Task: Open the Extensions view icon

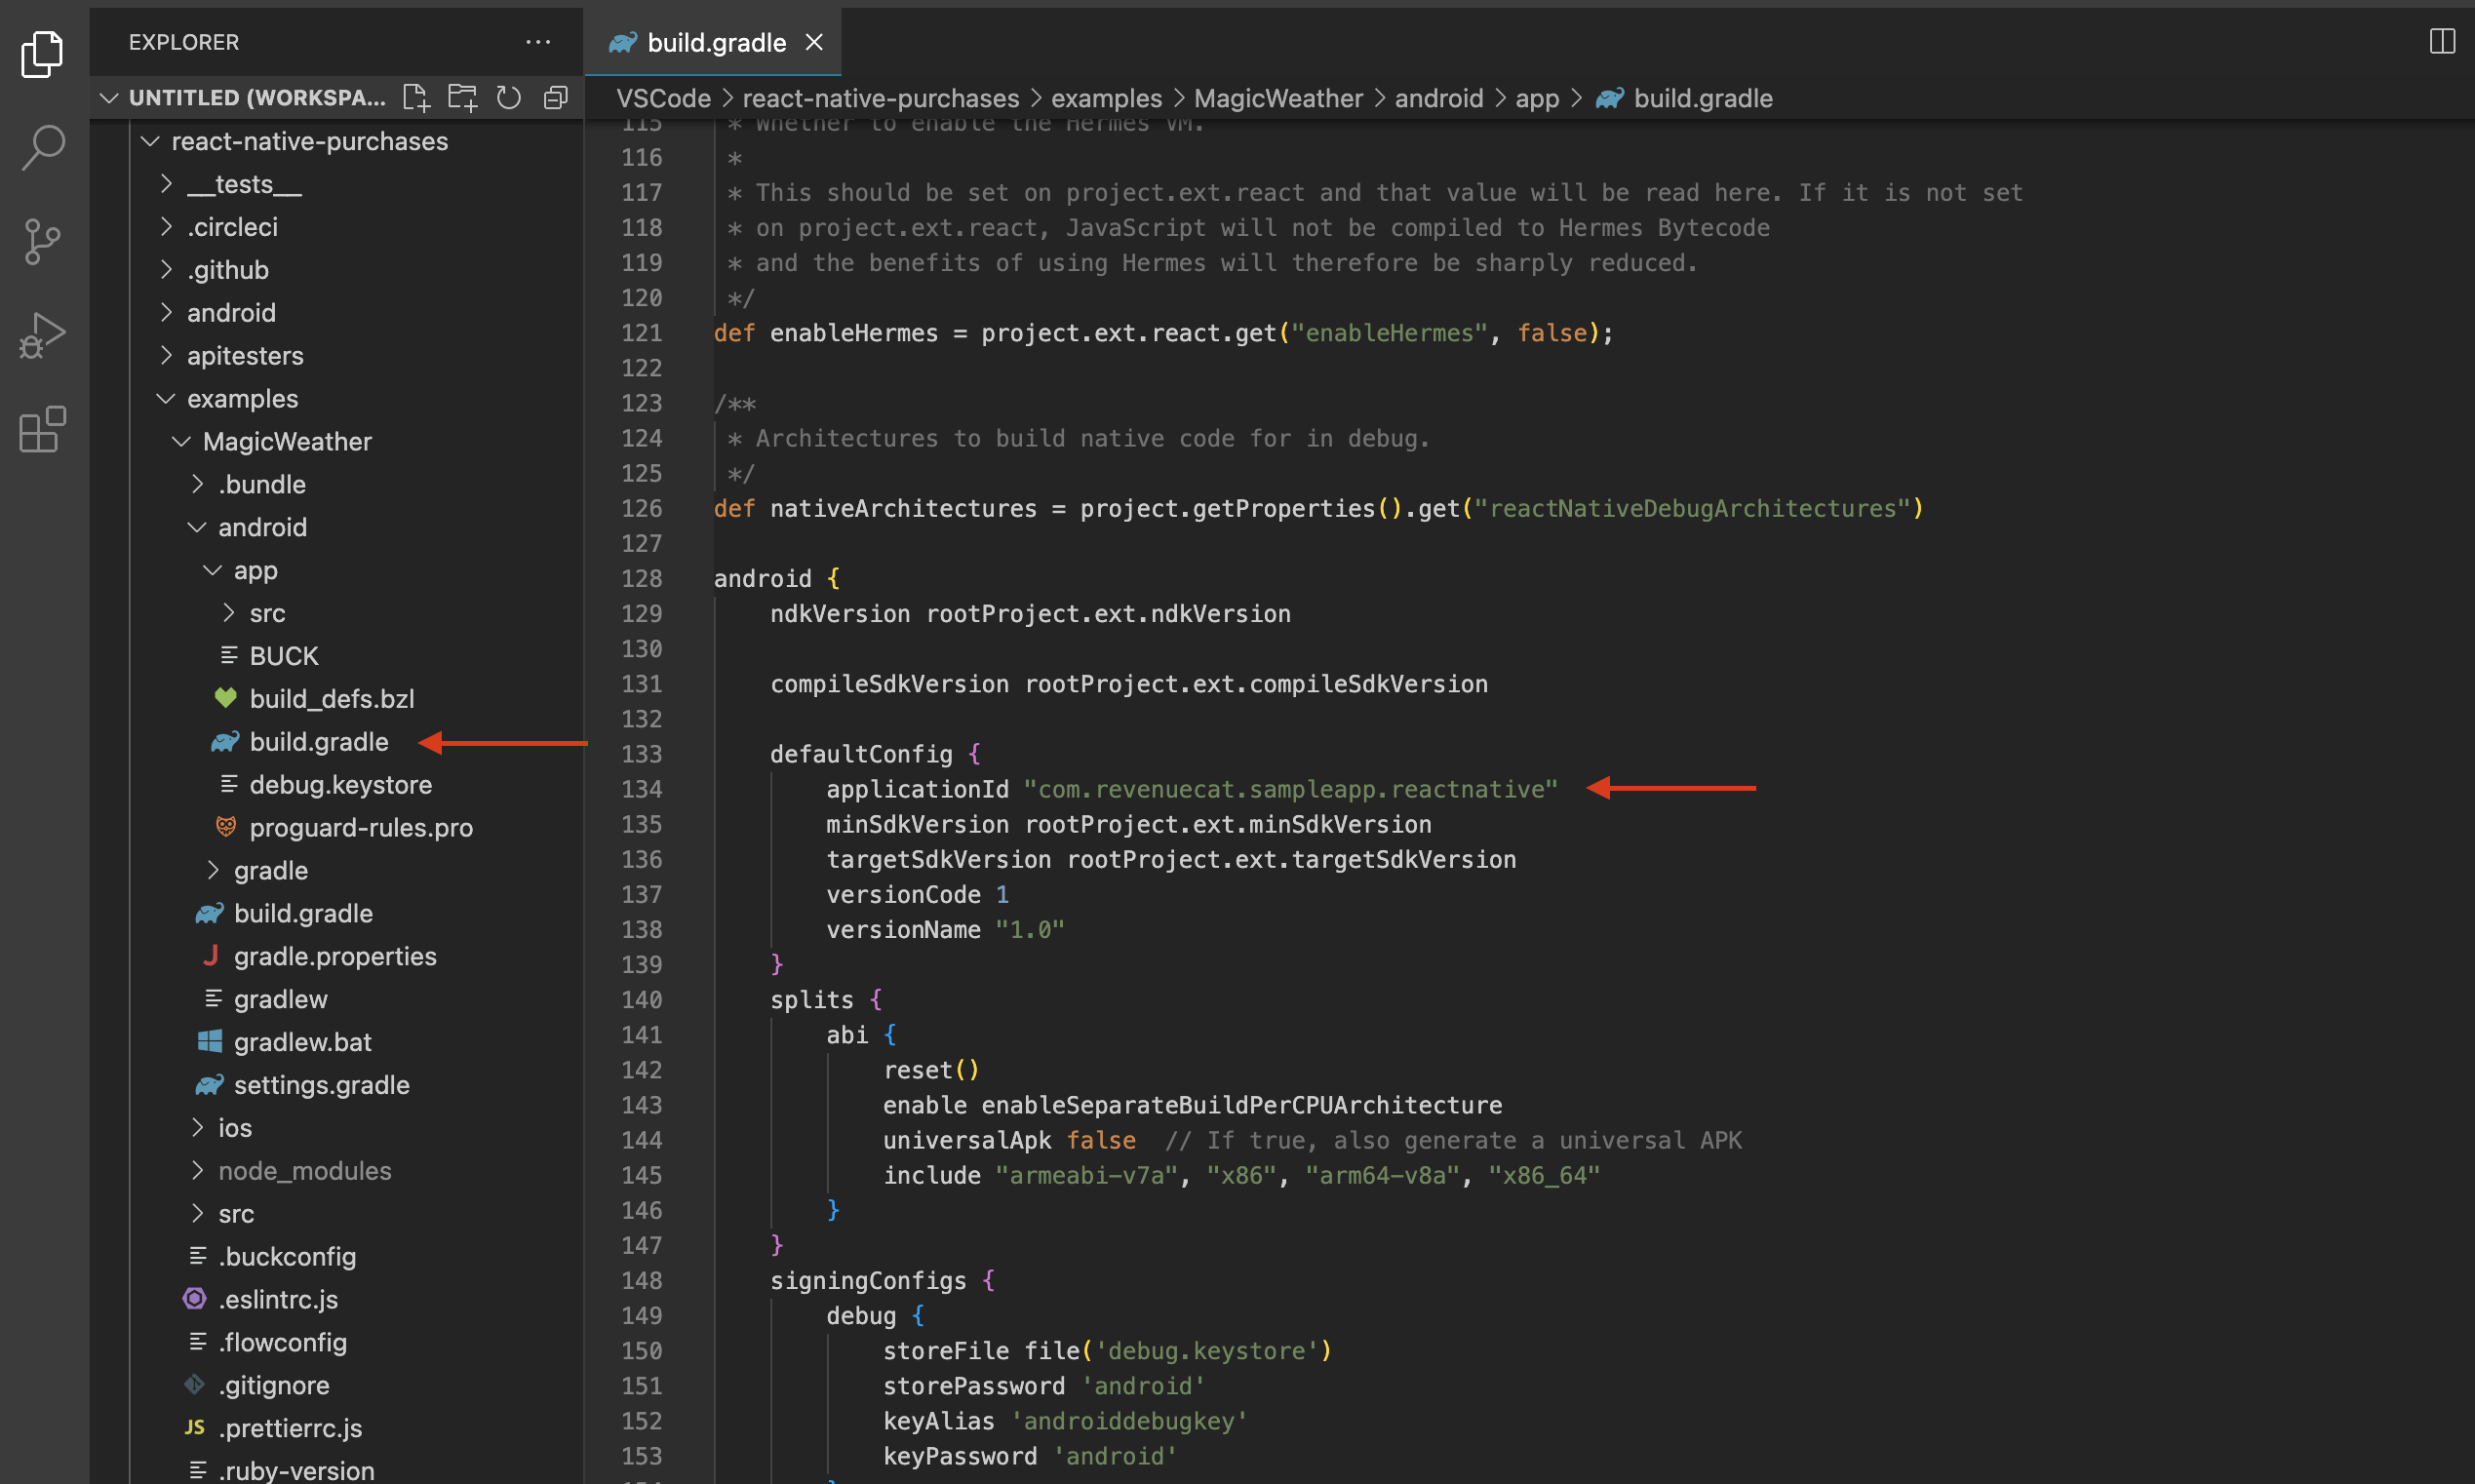Action: (x=43, y=430)
